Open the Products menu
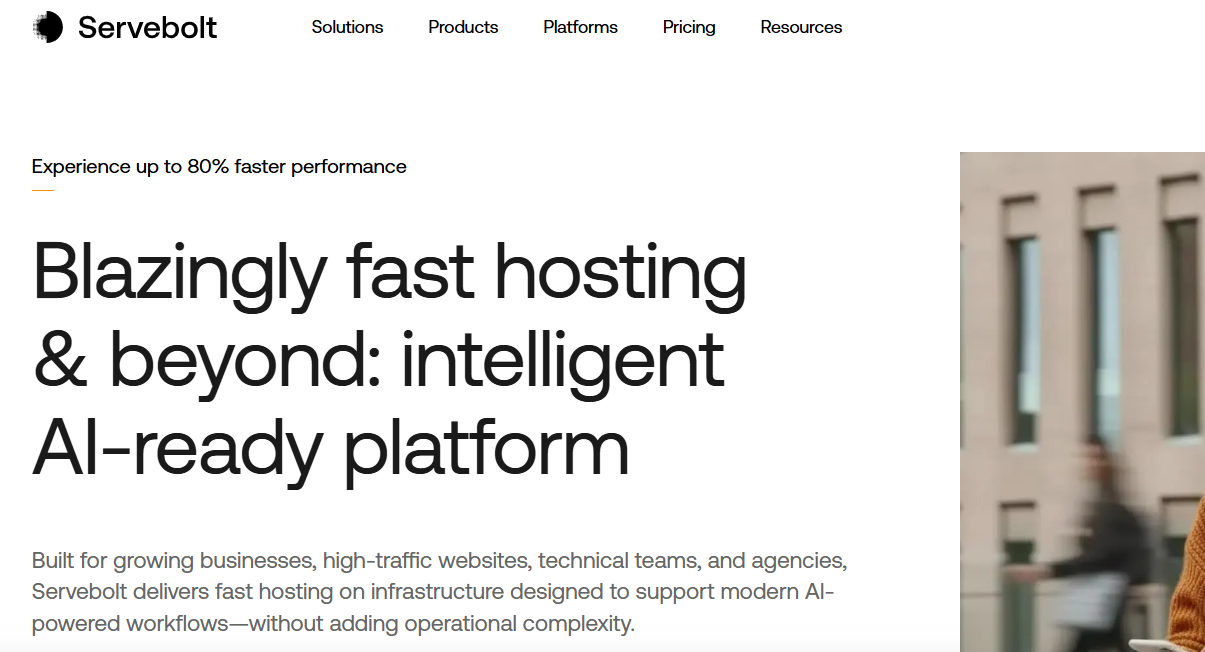Screen dimensions: 1205x652 463,27
